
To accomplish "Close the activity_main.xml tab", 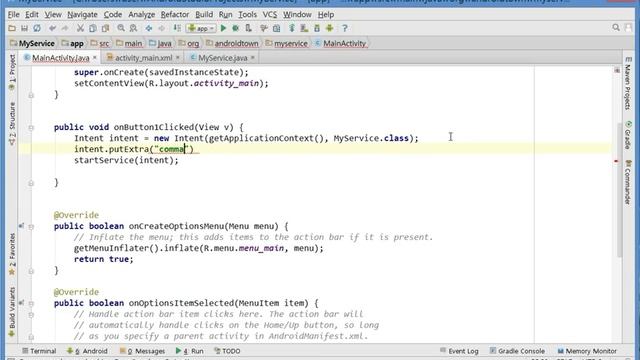I will pos(178,58).
